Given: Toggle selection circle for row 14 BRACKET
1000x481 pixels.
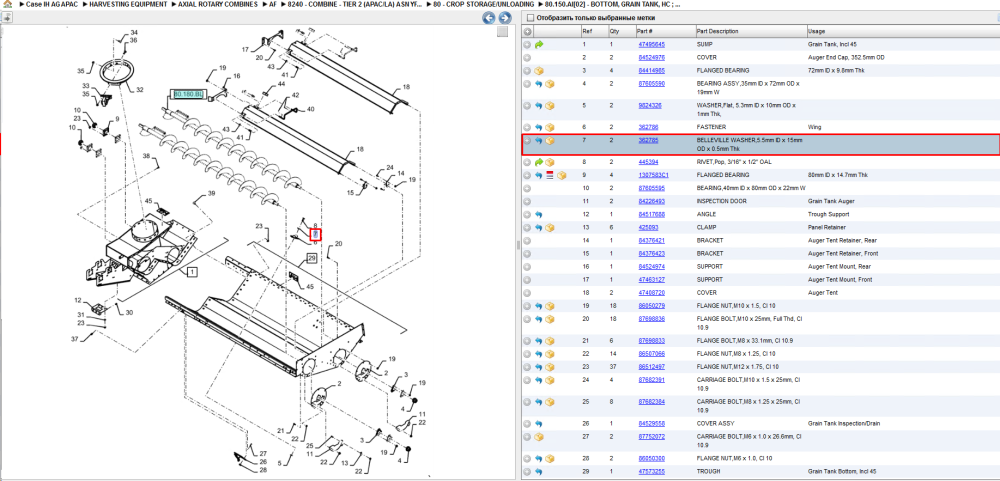Looking at the screenshot, I should (x=527, y=240).
